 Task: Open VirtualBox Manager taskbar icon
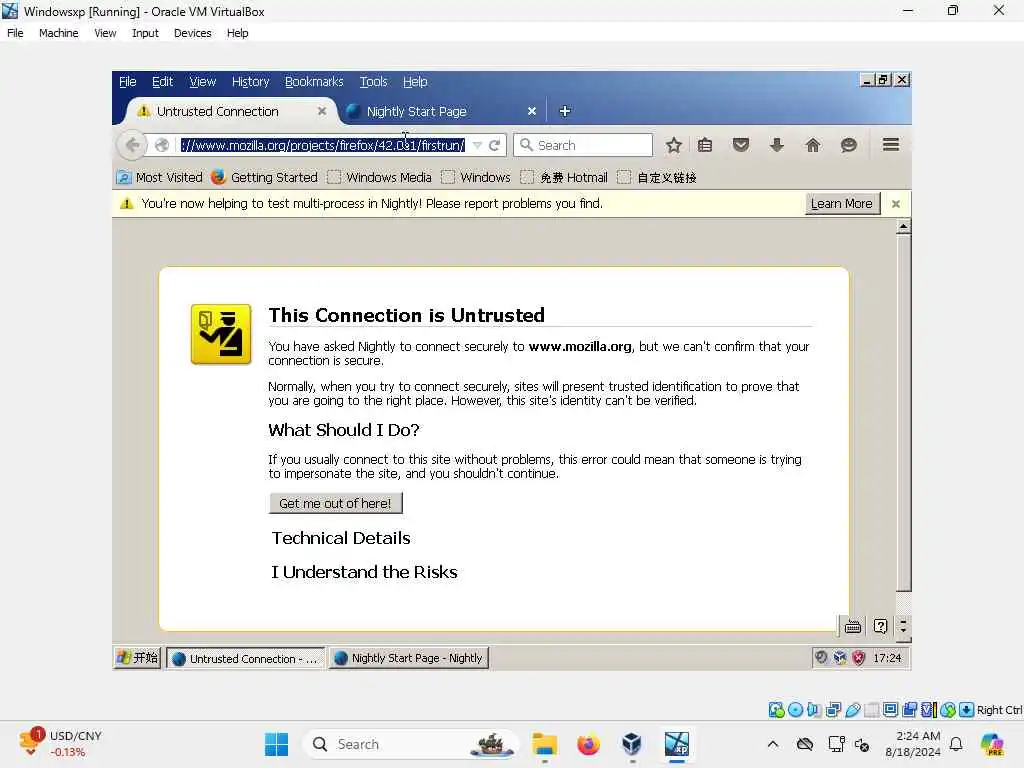[632, 744]
